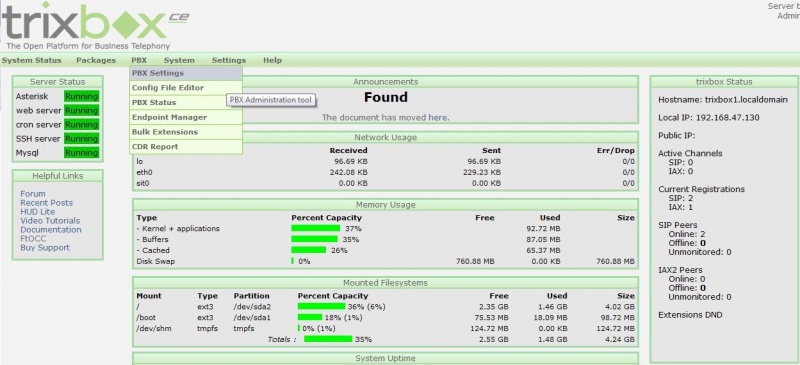Open the System Status menu

point(32,60)
